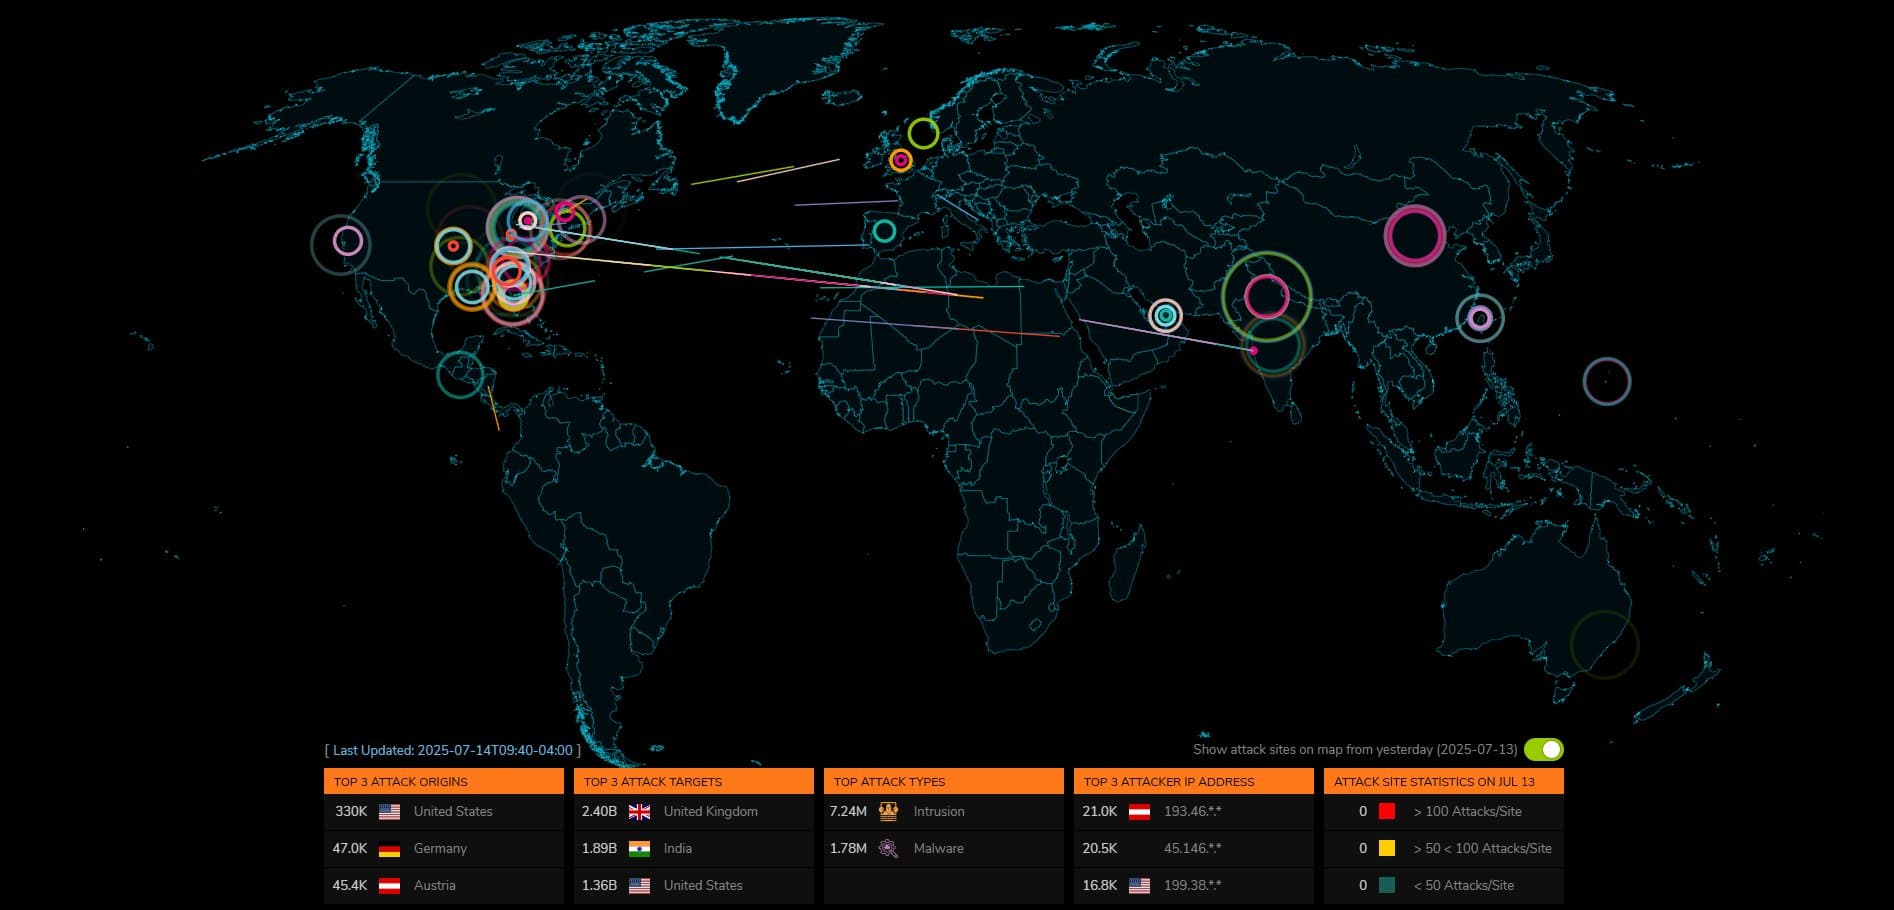Click the large pink circle marker over China
The image size is (1894, 910).
pos(1415,236)
